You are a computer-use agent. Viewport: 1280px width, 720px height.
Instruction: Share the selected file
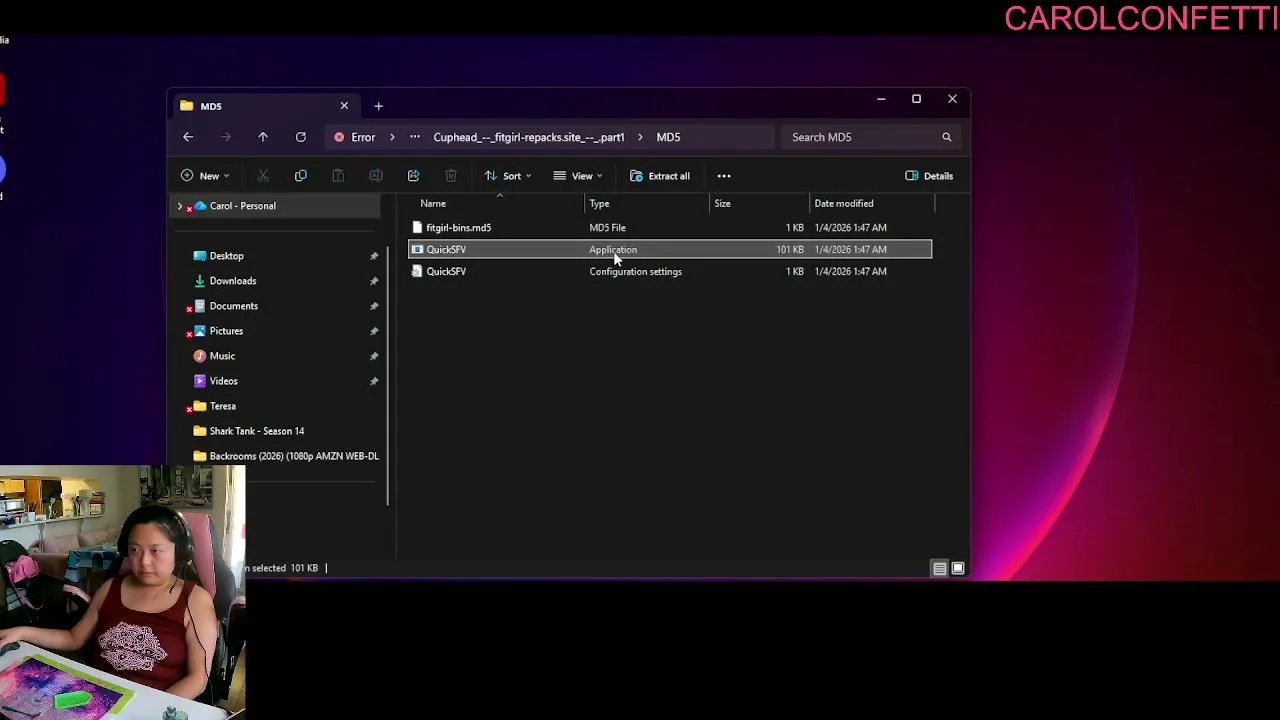click(413, 176)
